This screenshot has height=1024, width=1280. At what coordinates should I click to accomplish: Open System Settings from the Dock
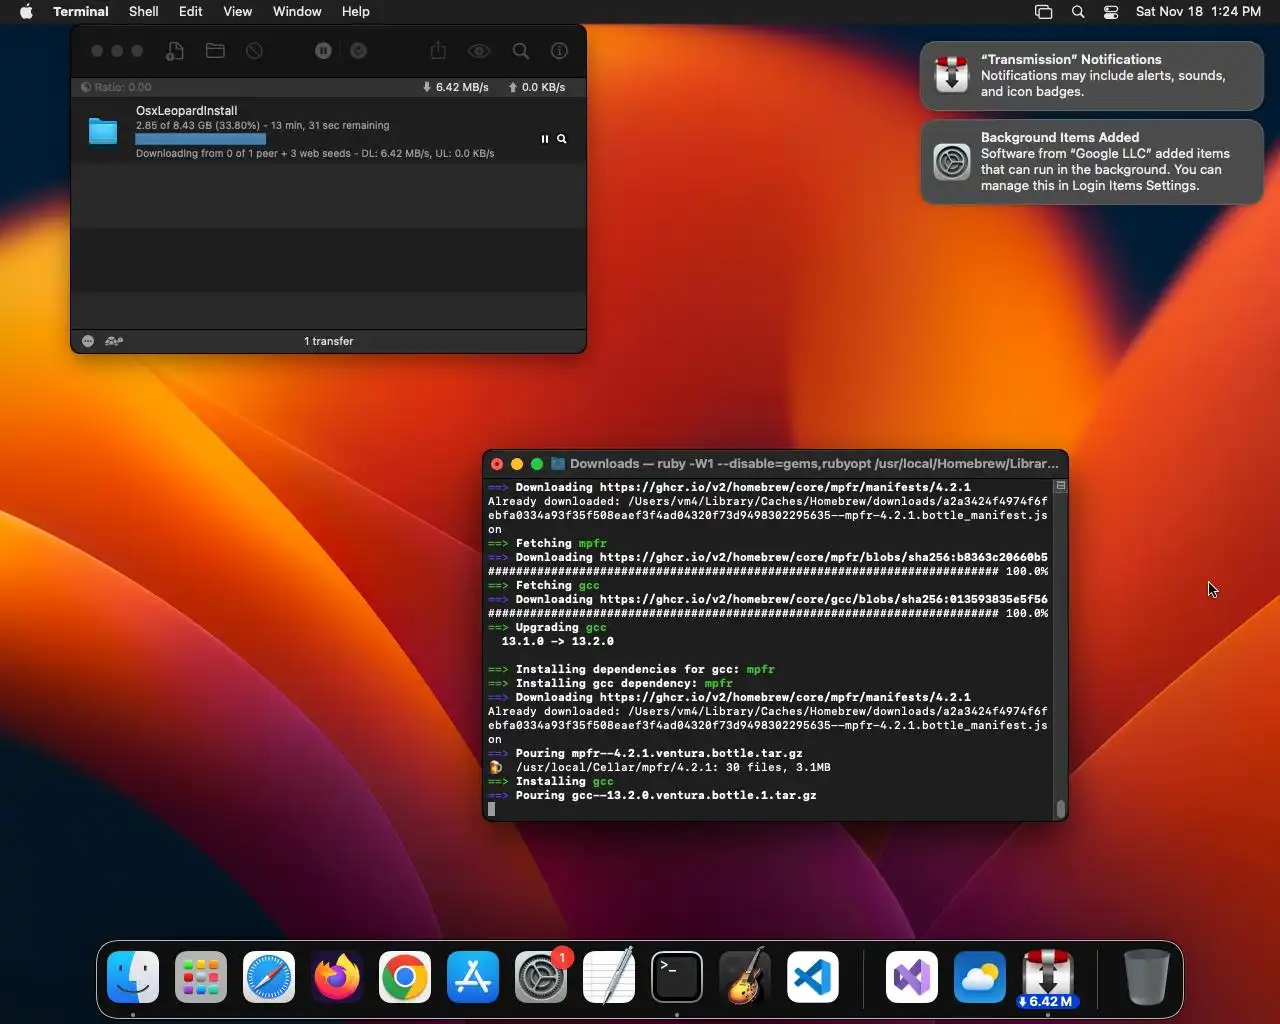pyautogui.click(x=541, y=977)
